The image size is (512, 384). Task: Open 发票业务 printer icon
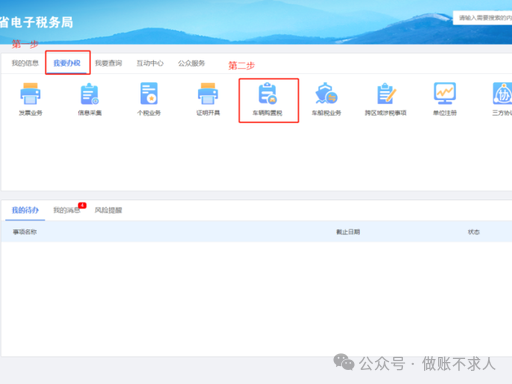tap(30, 94)
